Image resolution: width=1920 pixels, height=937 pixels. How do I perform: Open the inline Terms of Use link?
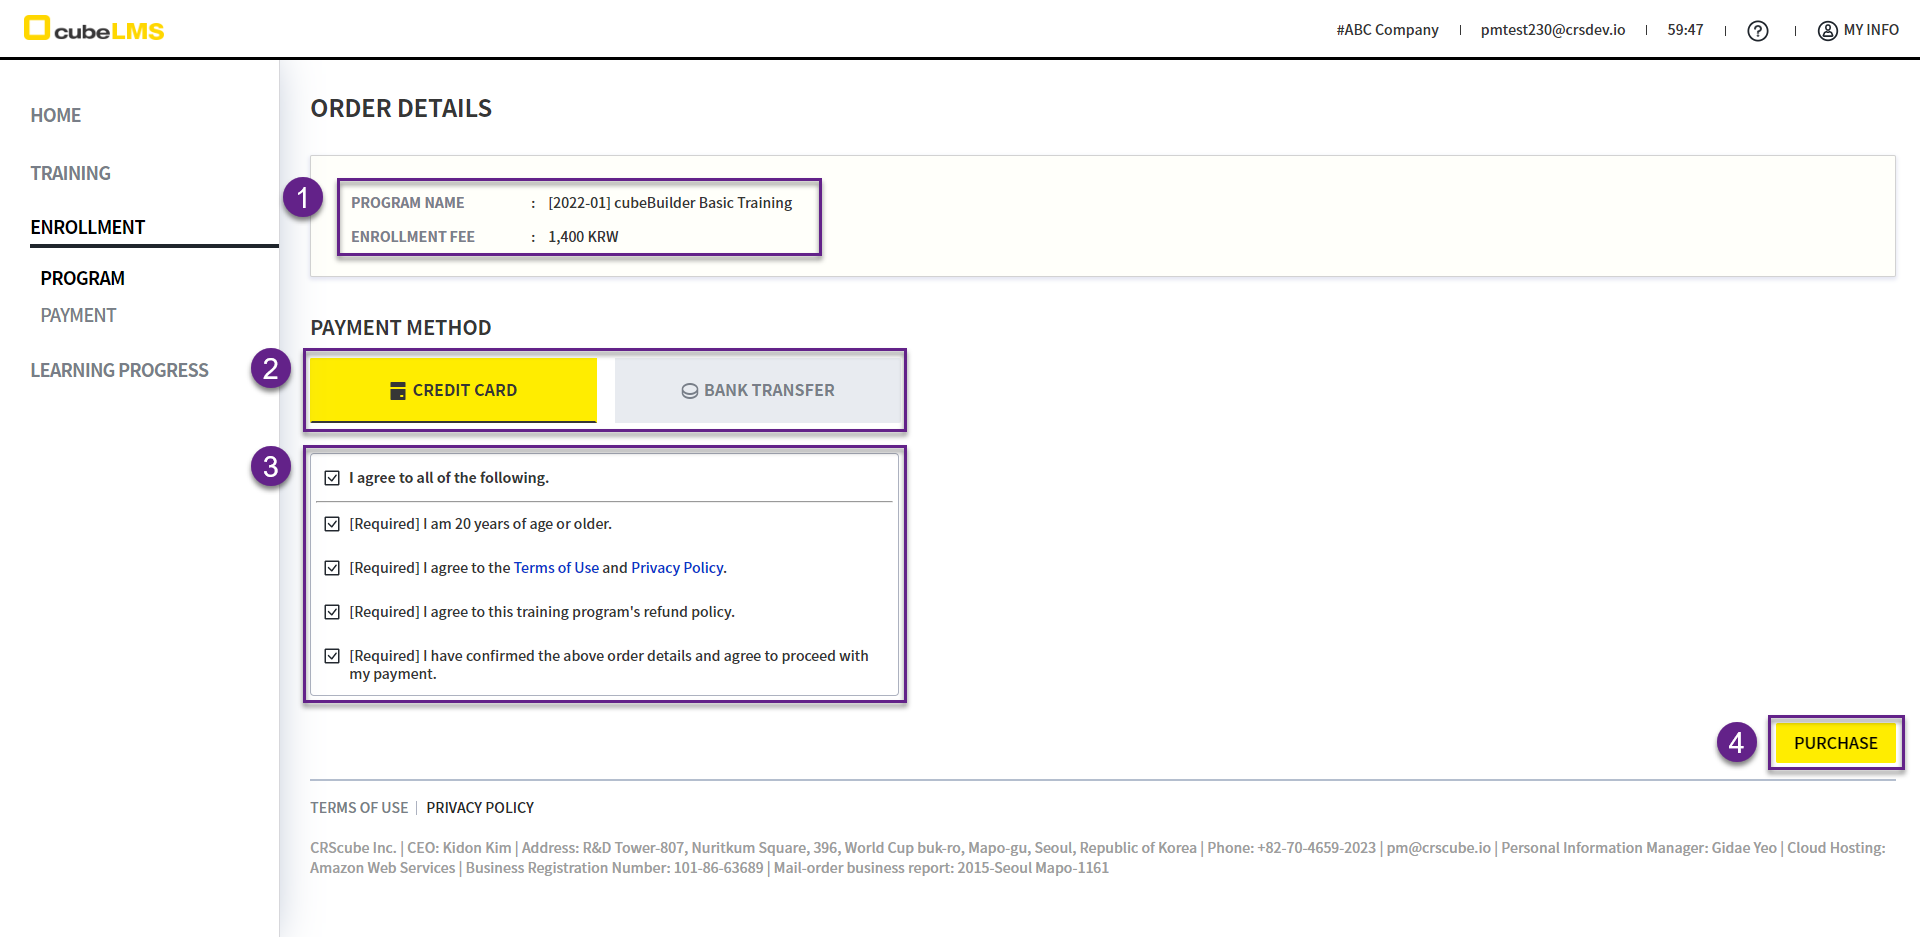click(556, 568)
